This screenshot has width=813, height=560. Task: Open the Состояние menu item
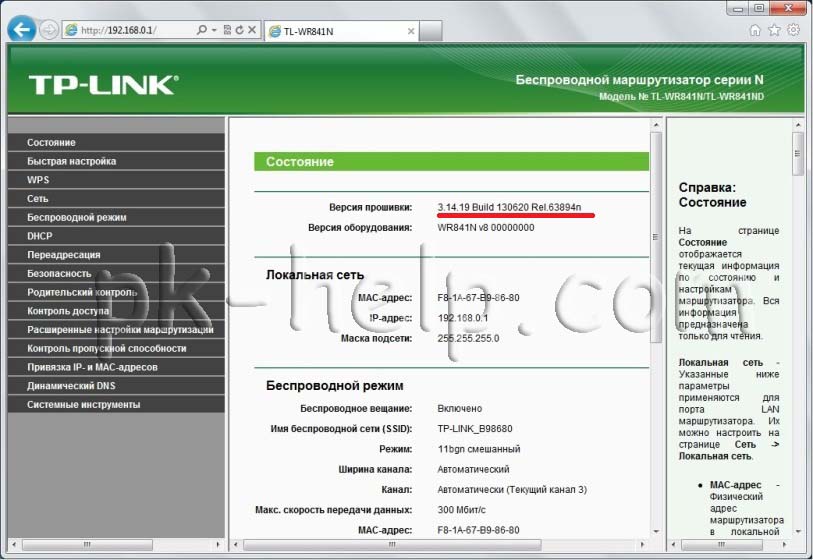coord(117,142)
